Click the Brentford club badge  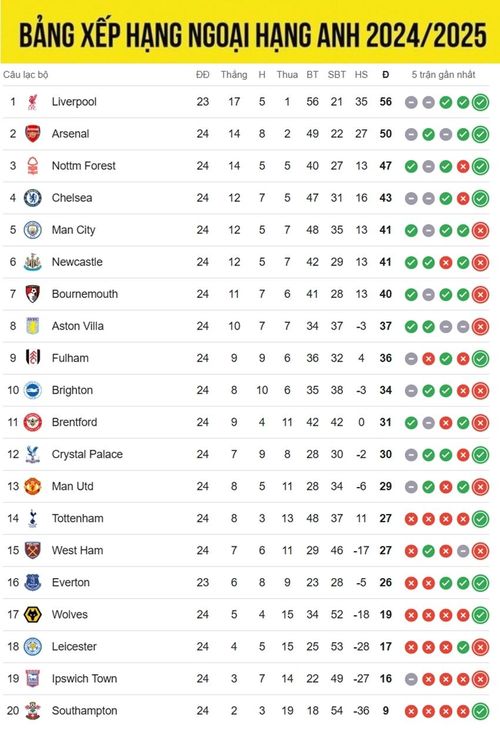33,422
